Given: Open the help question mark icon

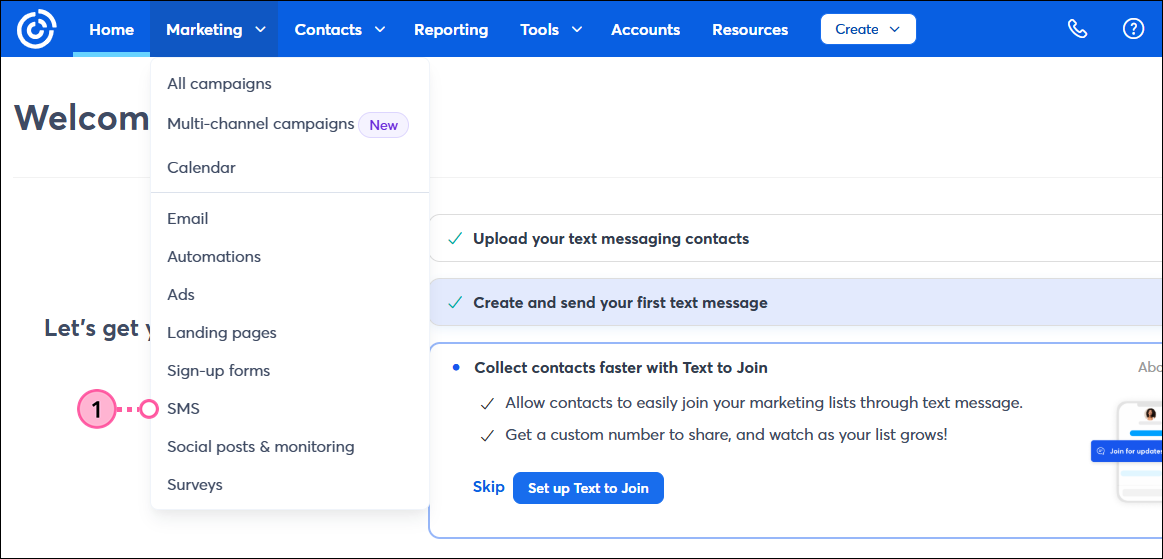Looking at the screenshot, I should [1133, 29].
